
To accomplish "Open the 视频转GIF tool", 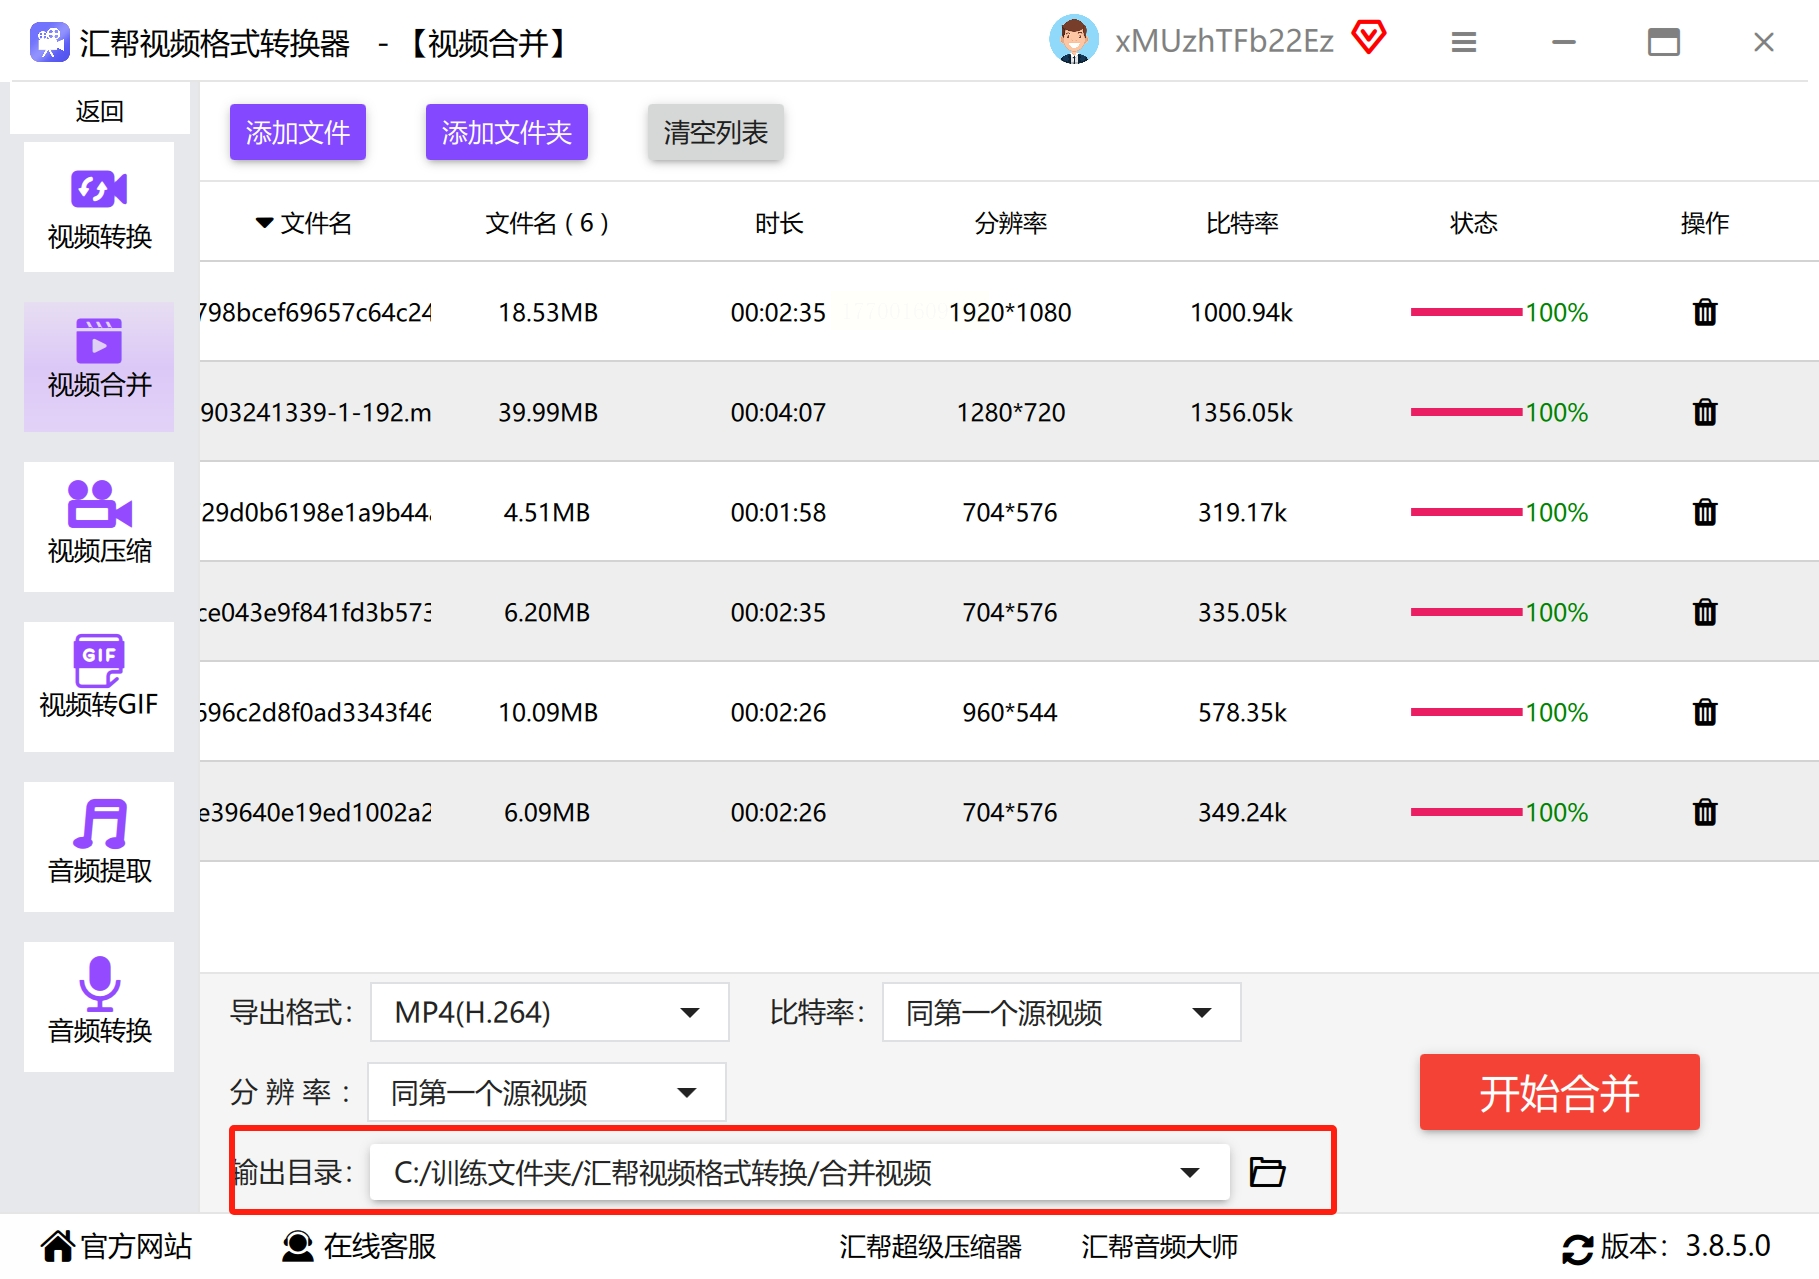I will tap(99, 686).
